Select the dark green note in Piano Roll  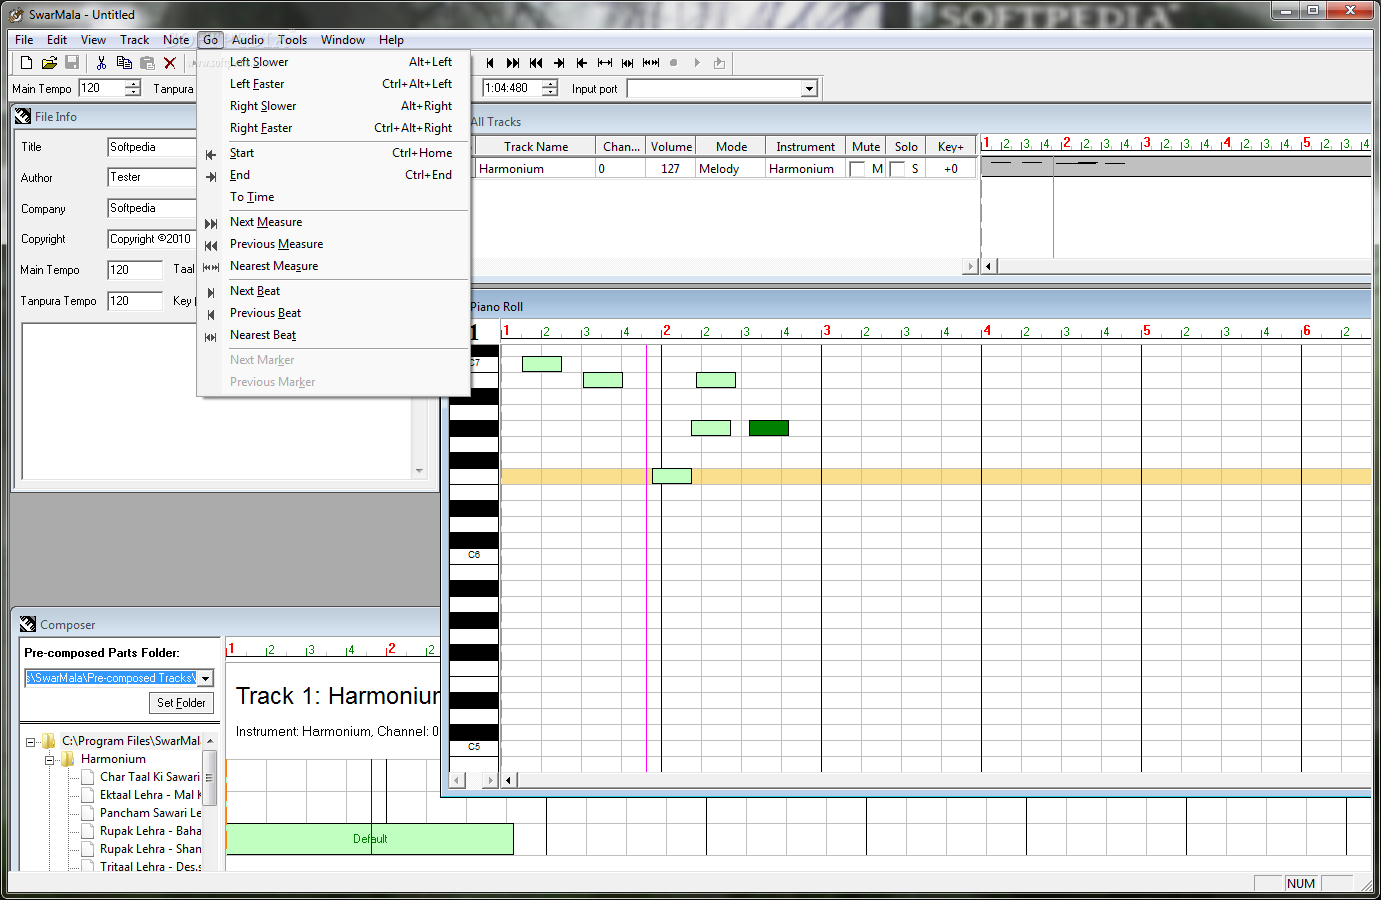point(769,428)
